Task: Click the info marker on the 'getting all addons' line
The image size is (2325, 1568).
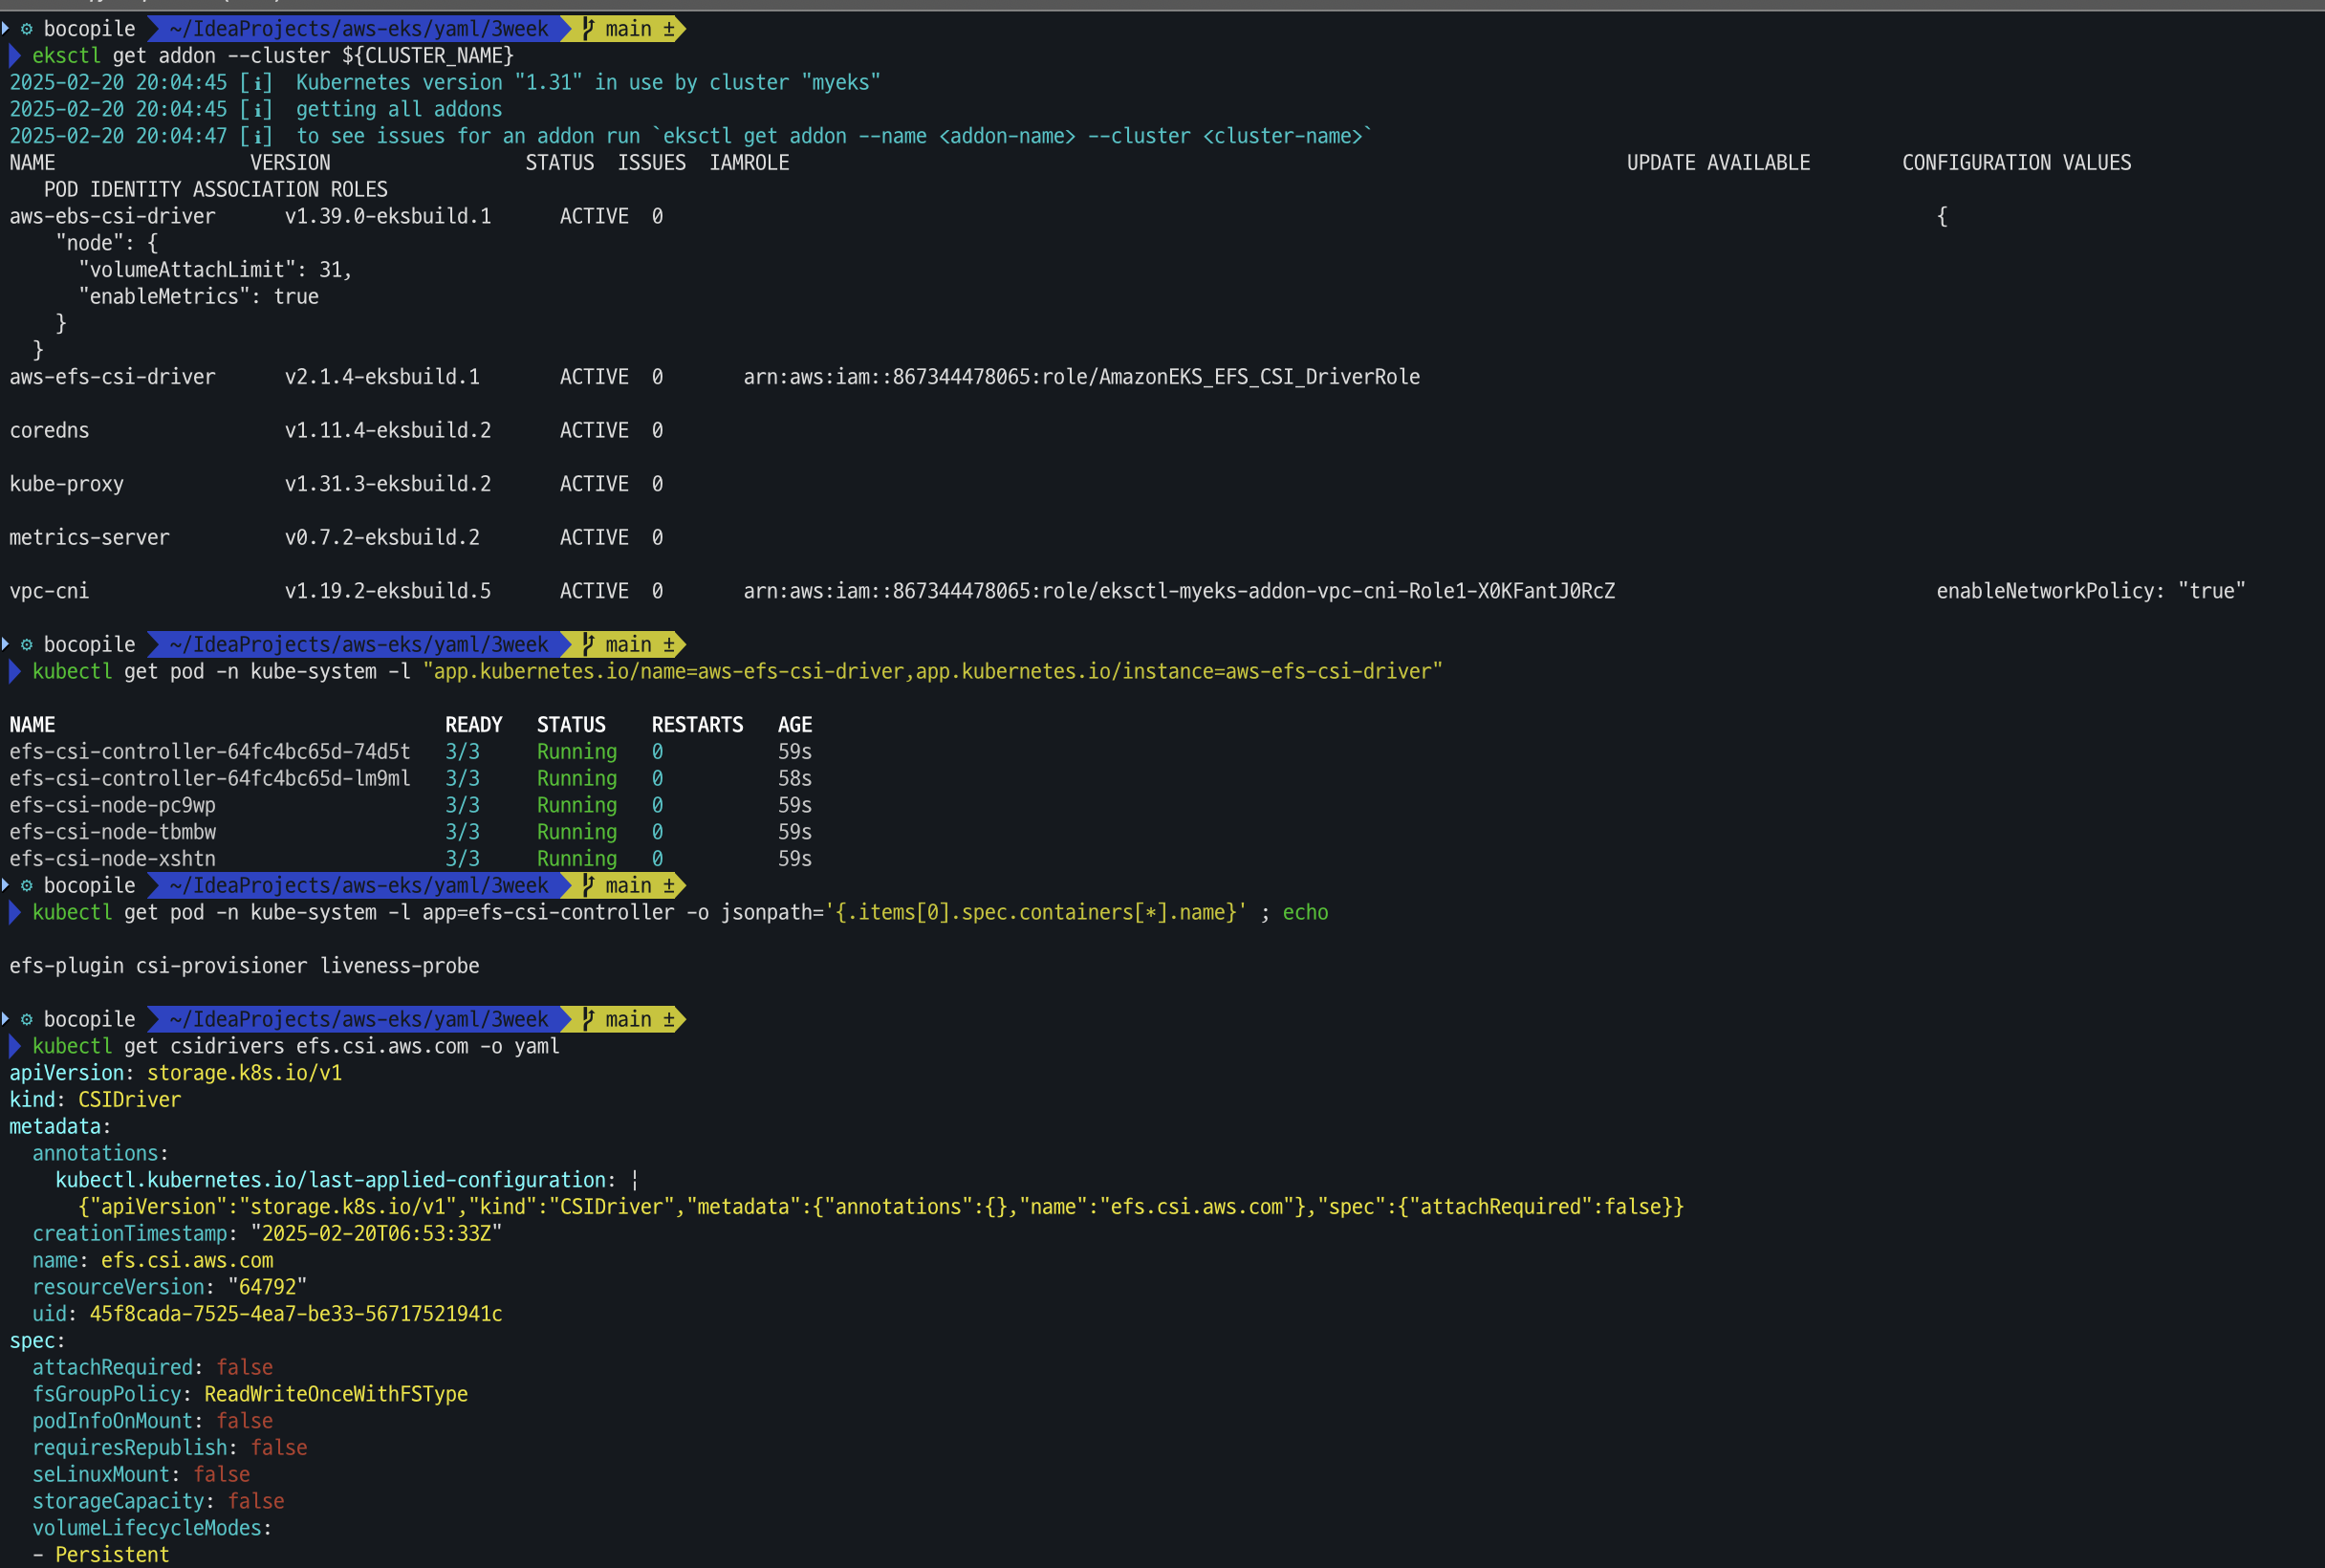Action: tap(256, 109)
